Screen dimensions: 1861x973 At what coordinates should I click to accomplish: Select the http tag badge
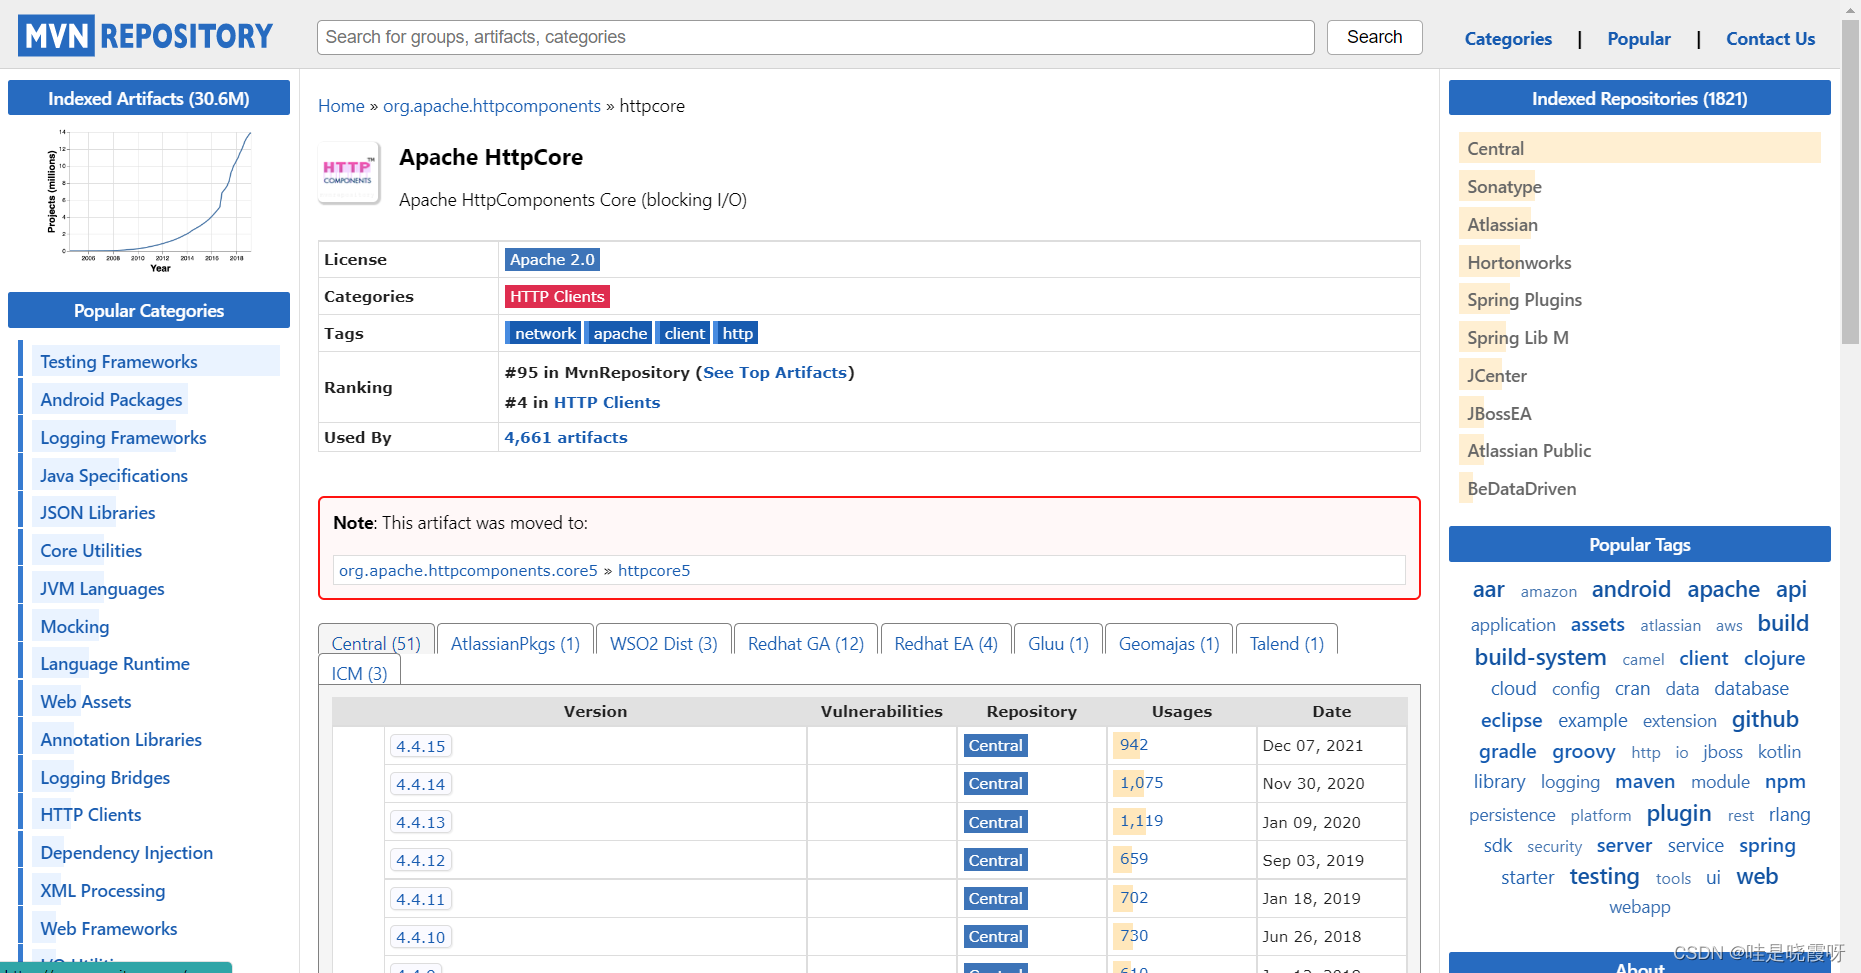click(x=737, y=333)
